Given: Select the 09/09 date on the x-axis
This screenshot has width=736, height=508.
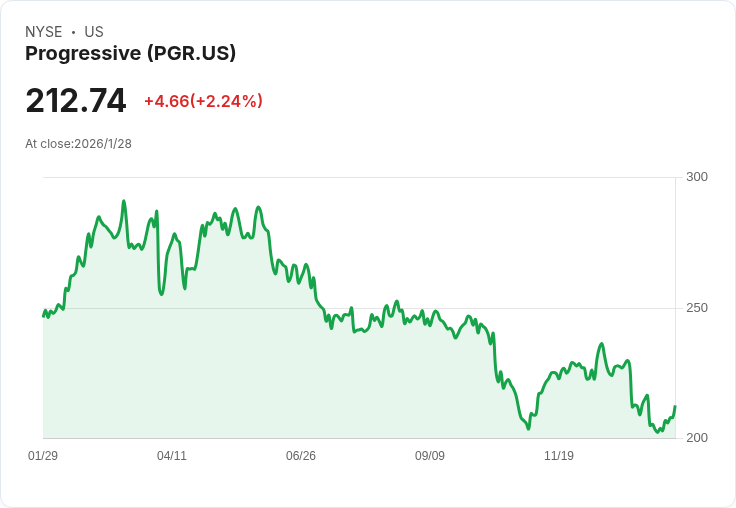Looking at the screenshot, I should pyautogui.click(x=430, y=456).
